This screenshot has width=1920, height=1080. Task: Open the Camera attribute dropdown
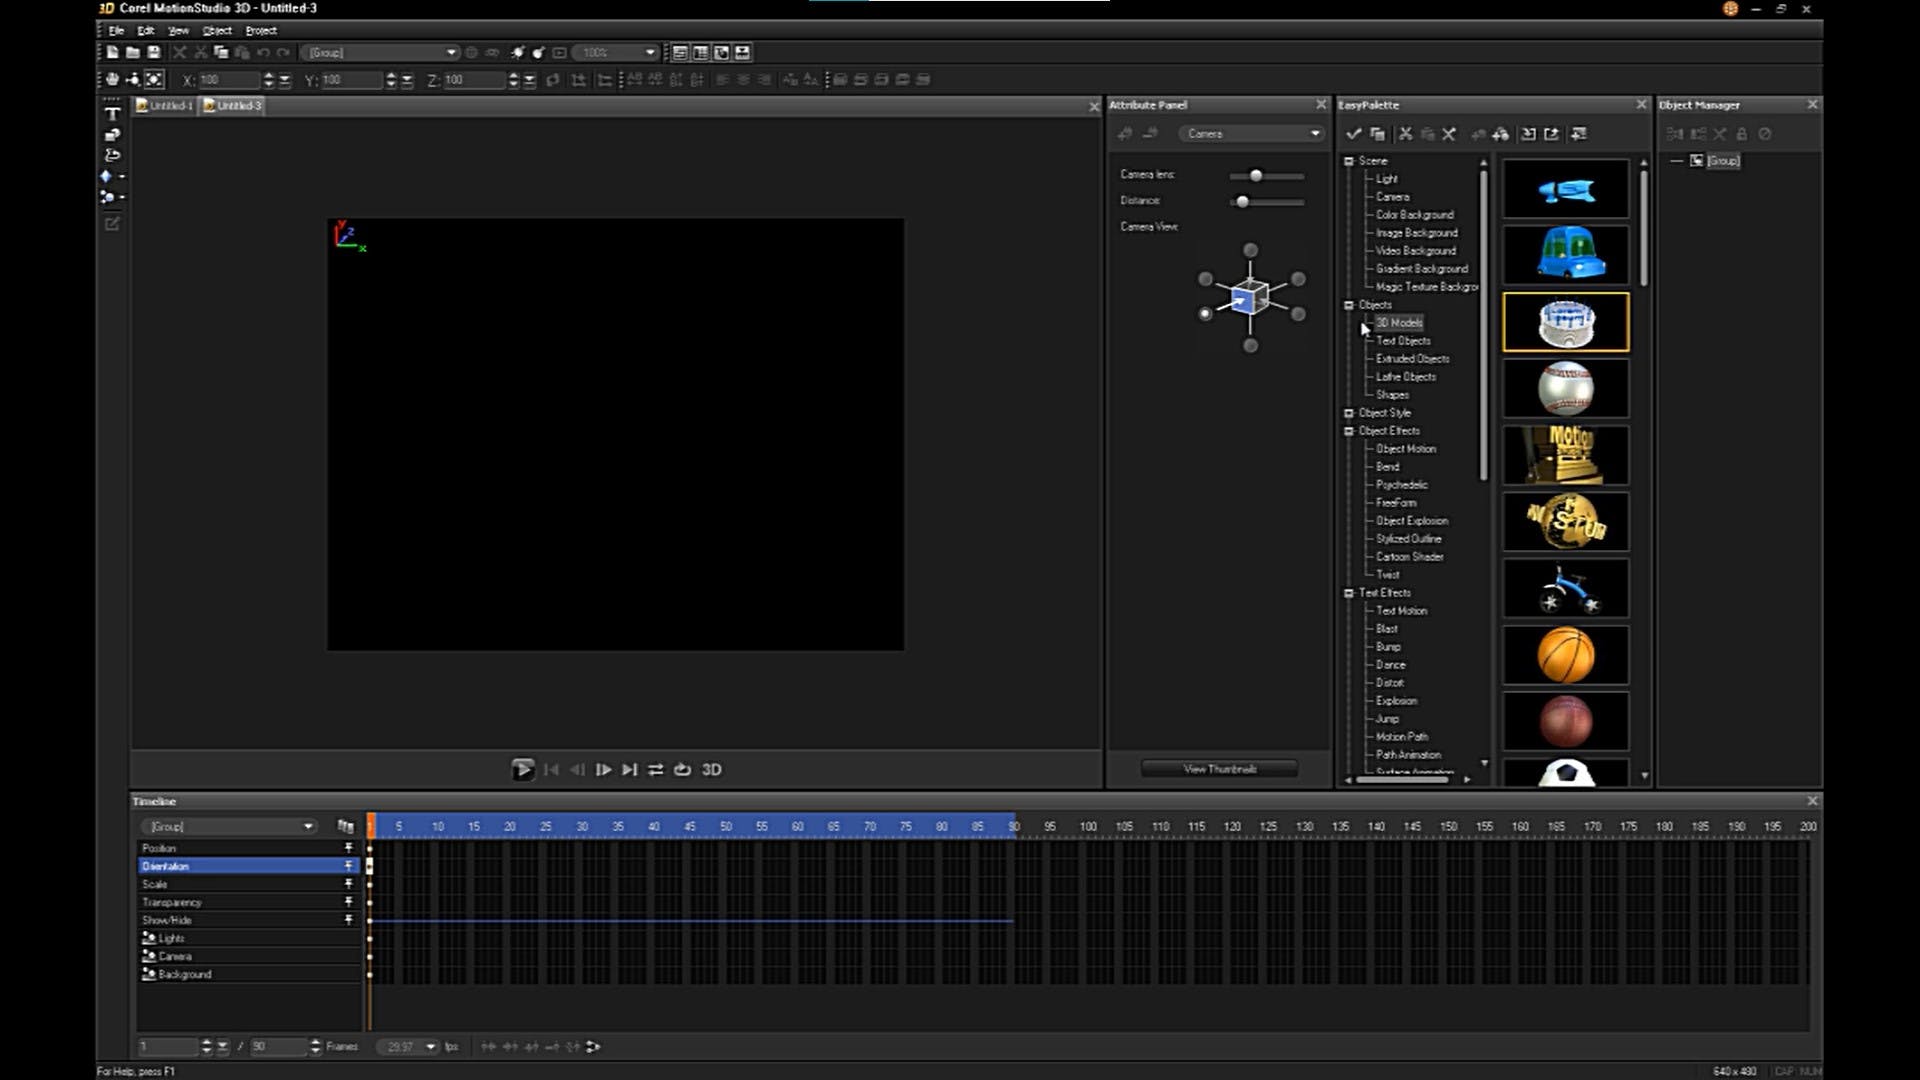(1250, 134)
